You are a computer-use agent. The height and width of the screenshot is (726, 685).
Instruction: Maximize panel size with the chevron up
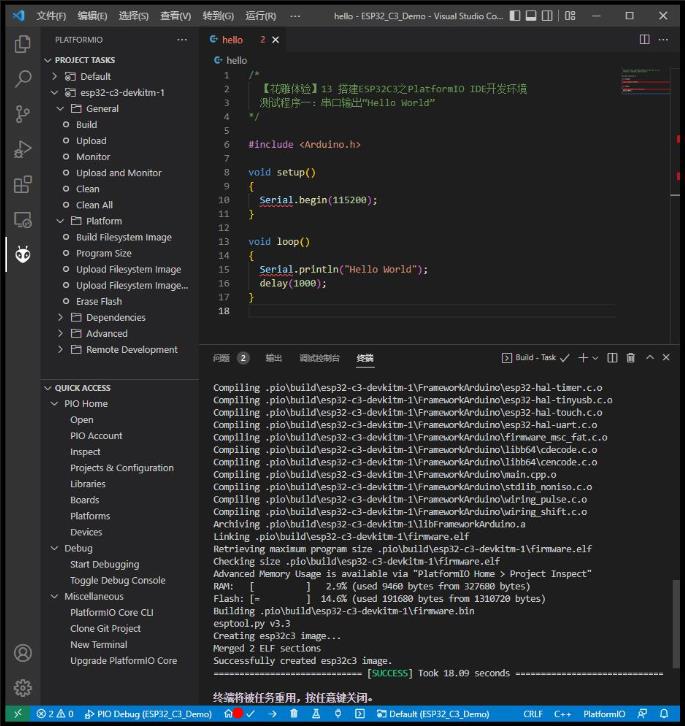pos(650,357)
